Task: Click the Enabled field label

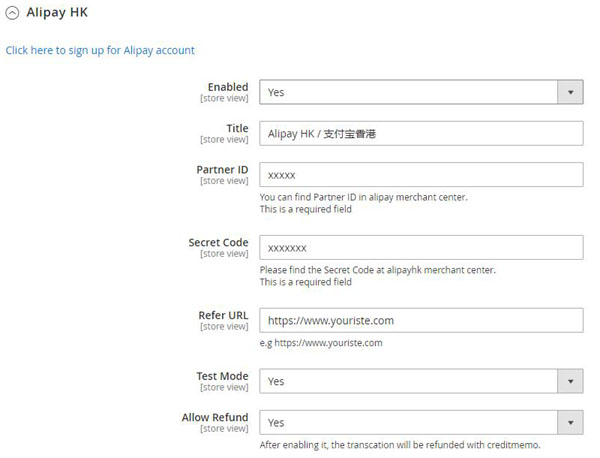Action: coord(227,87)
